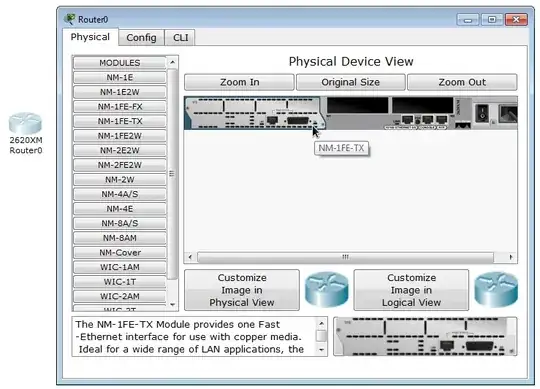Select the NM-4E module
This screenshot has width=540, height=389.
[x=120, y=209]
